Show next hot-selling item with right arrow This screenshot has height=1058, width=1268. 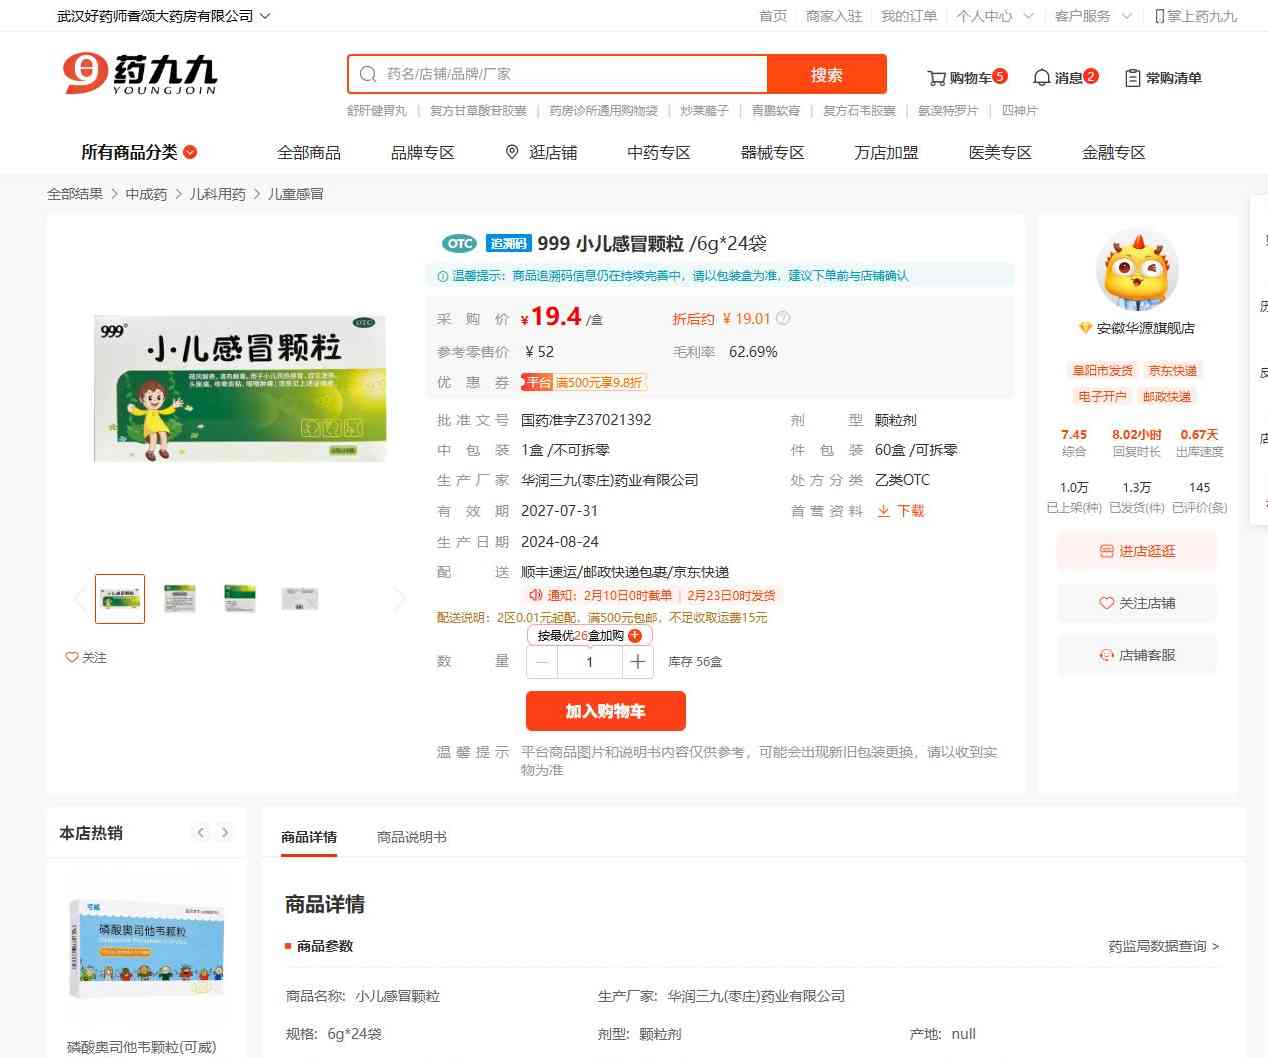tap(225, 833)
